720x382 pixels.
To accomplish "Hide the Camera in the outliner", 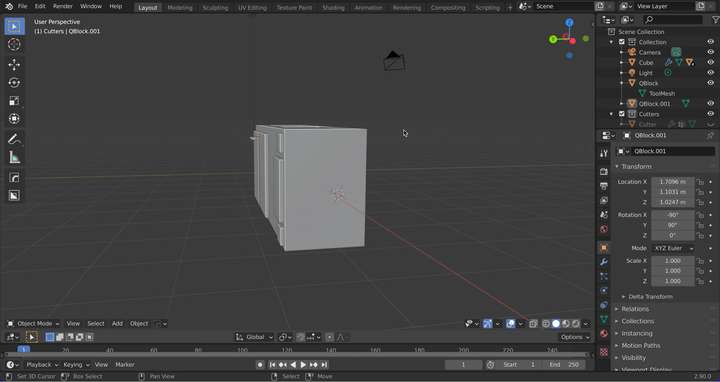I will tap(710, 52).
